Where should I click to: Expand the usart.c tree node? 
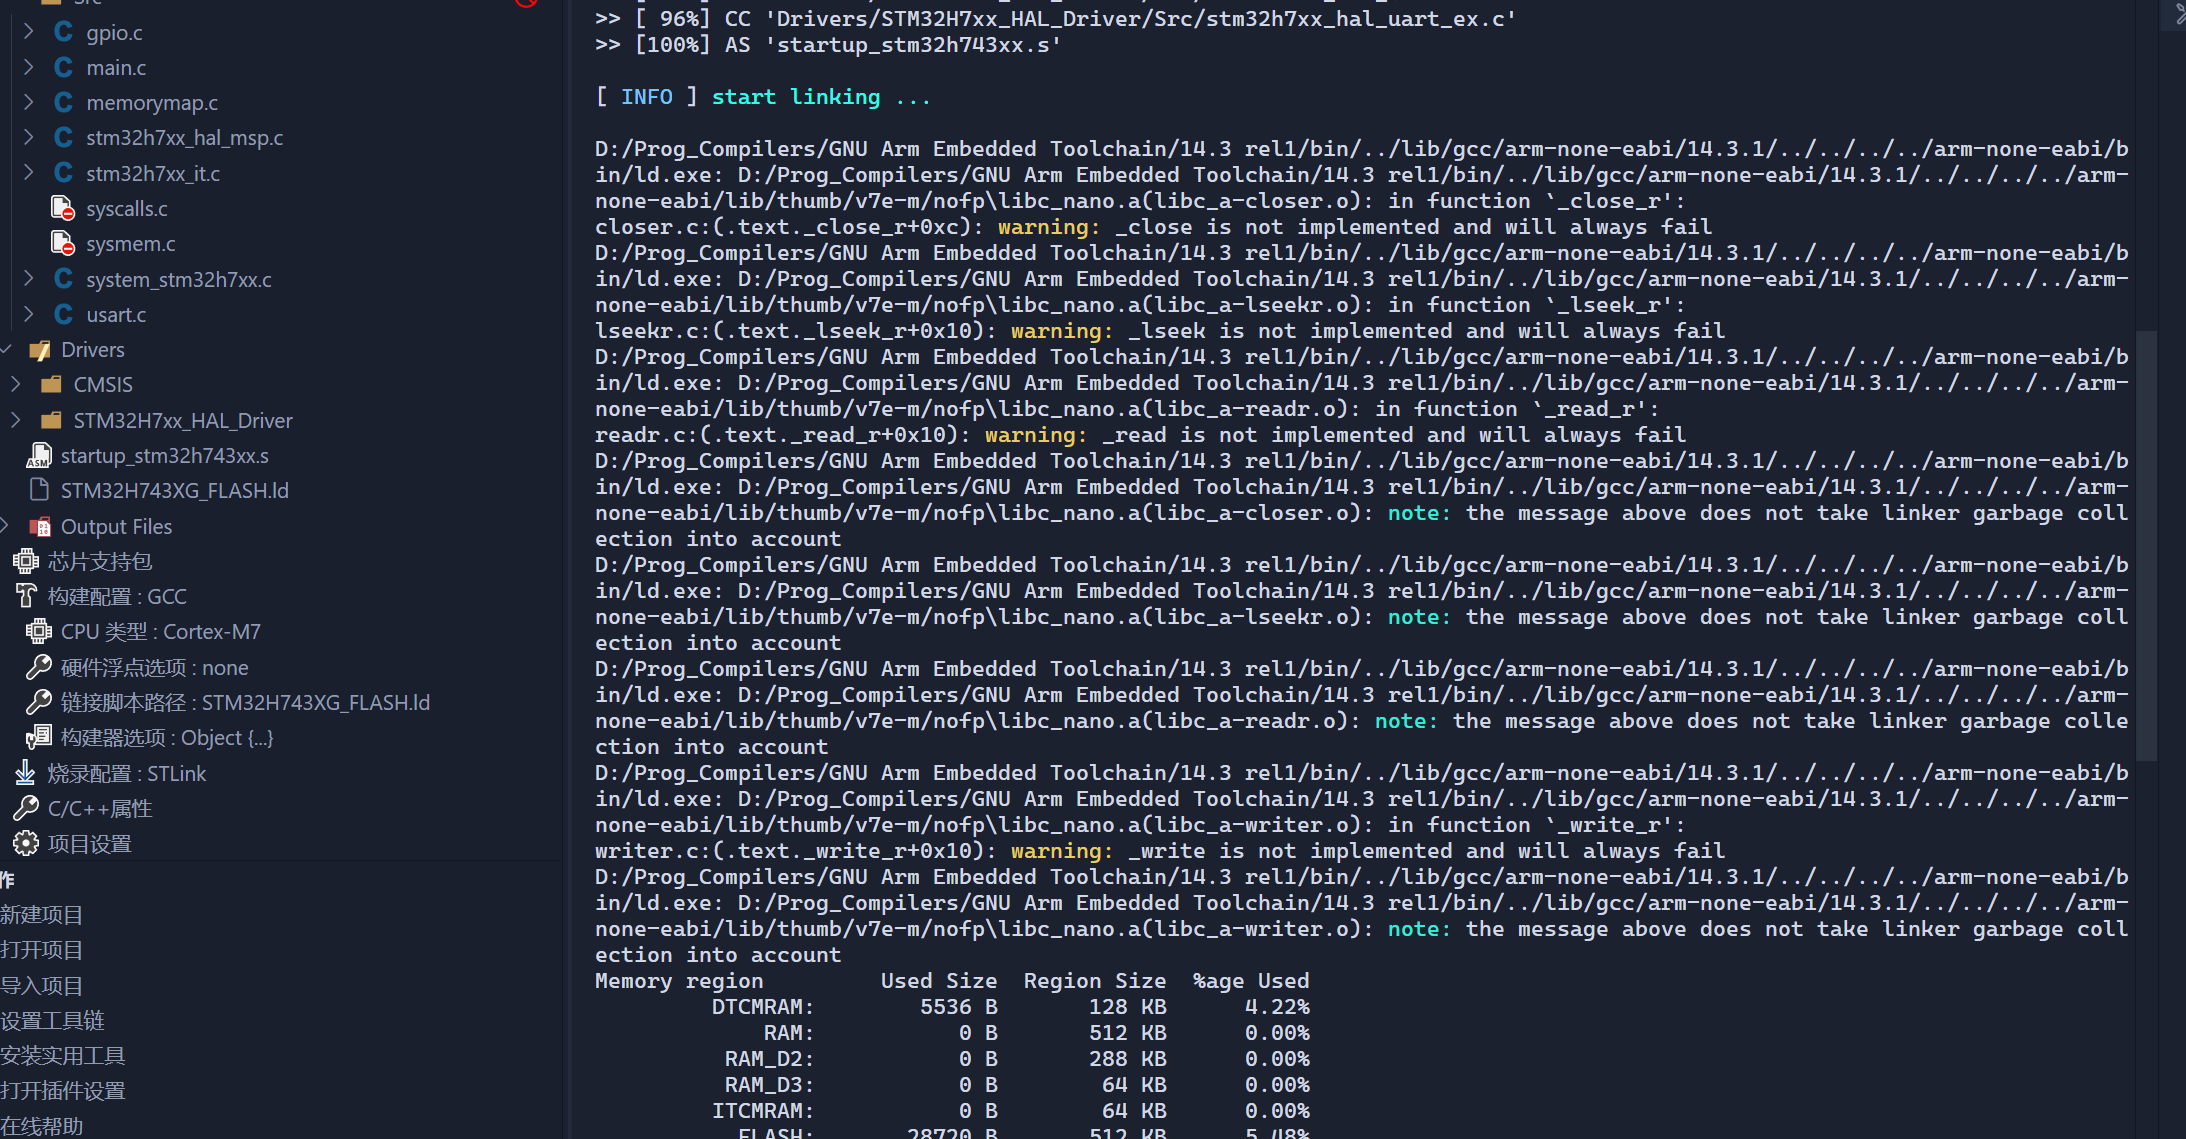click(29, 314)
